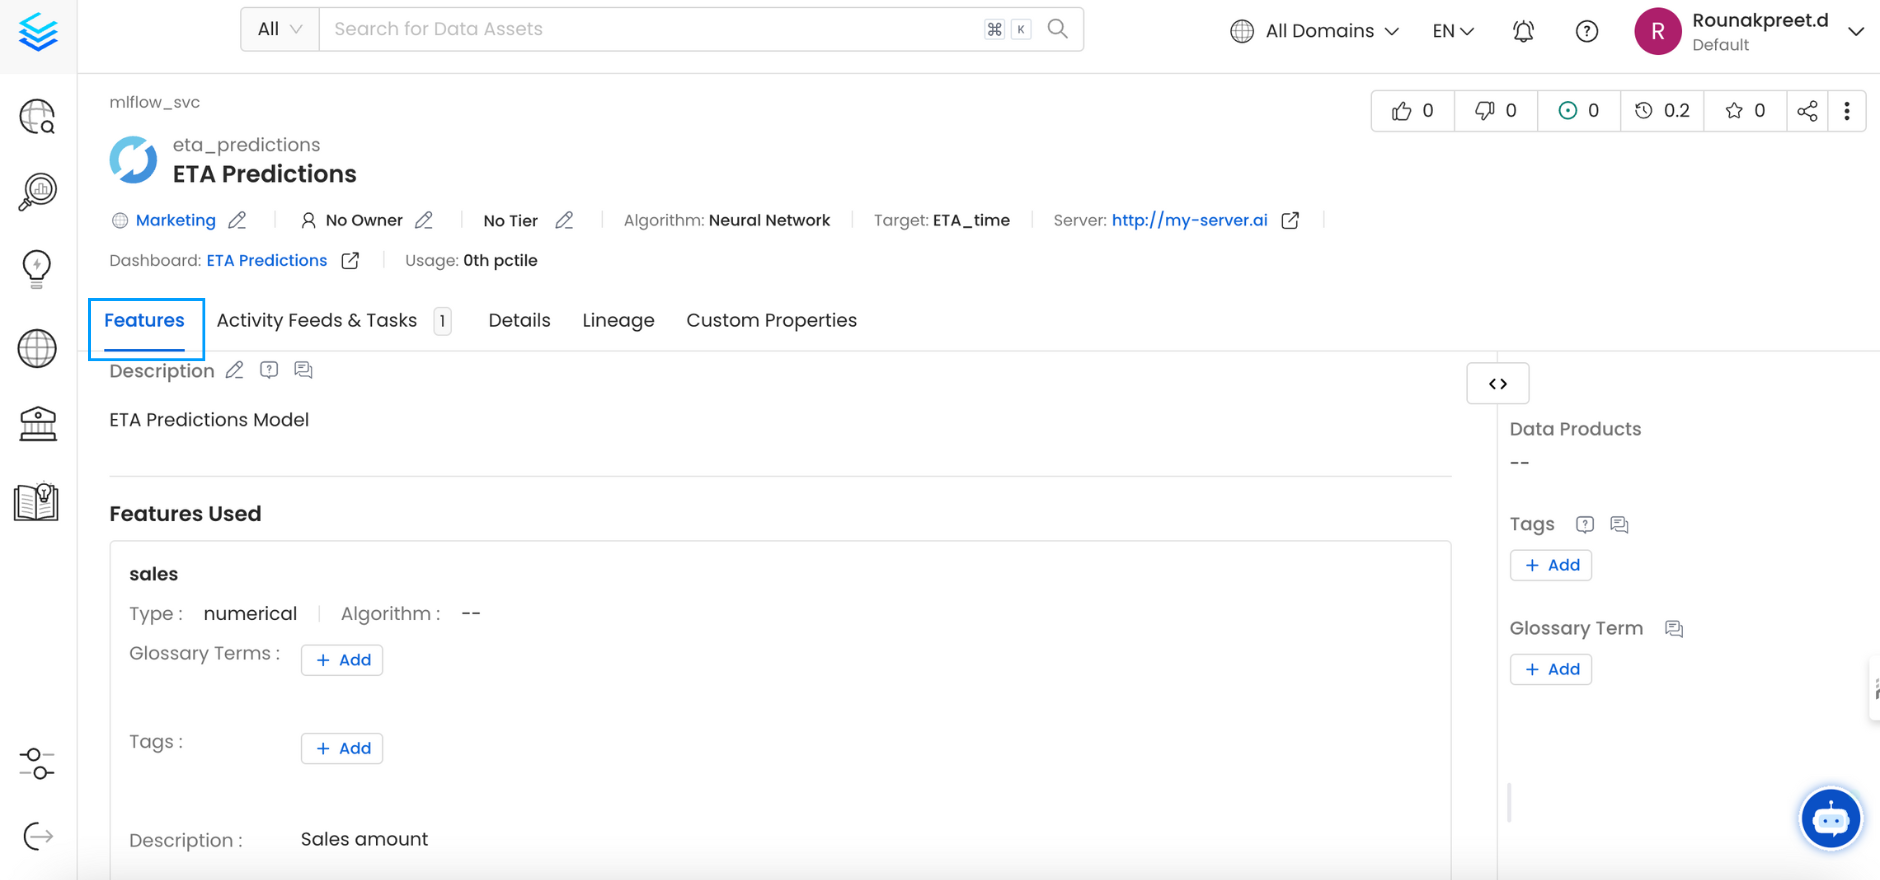1880x880 pixels.
Task: Open the EN language dropdown
Action: pos(1453,31)
